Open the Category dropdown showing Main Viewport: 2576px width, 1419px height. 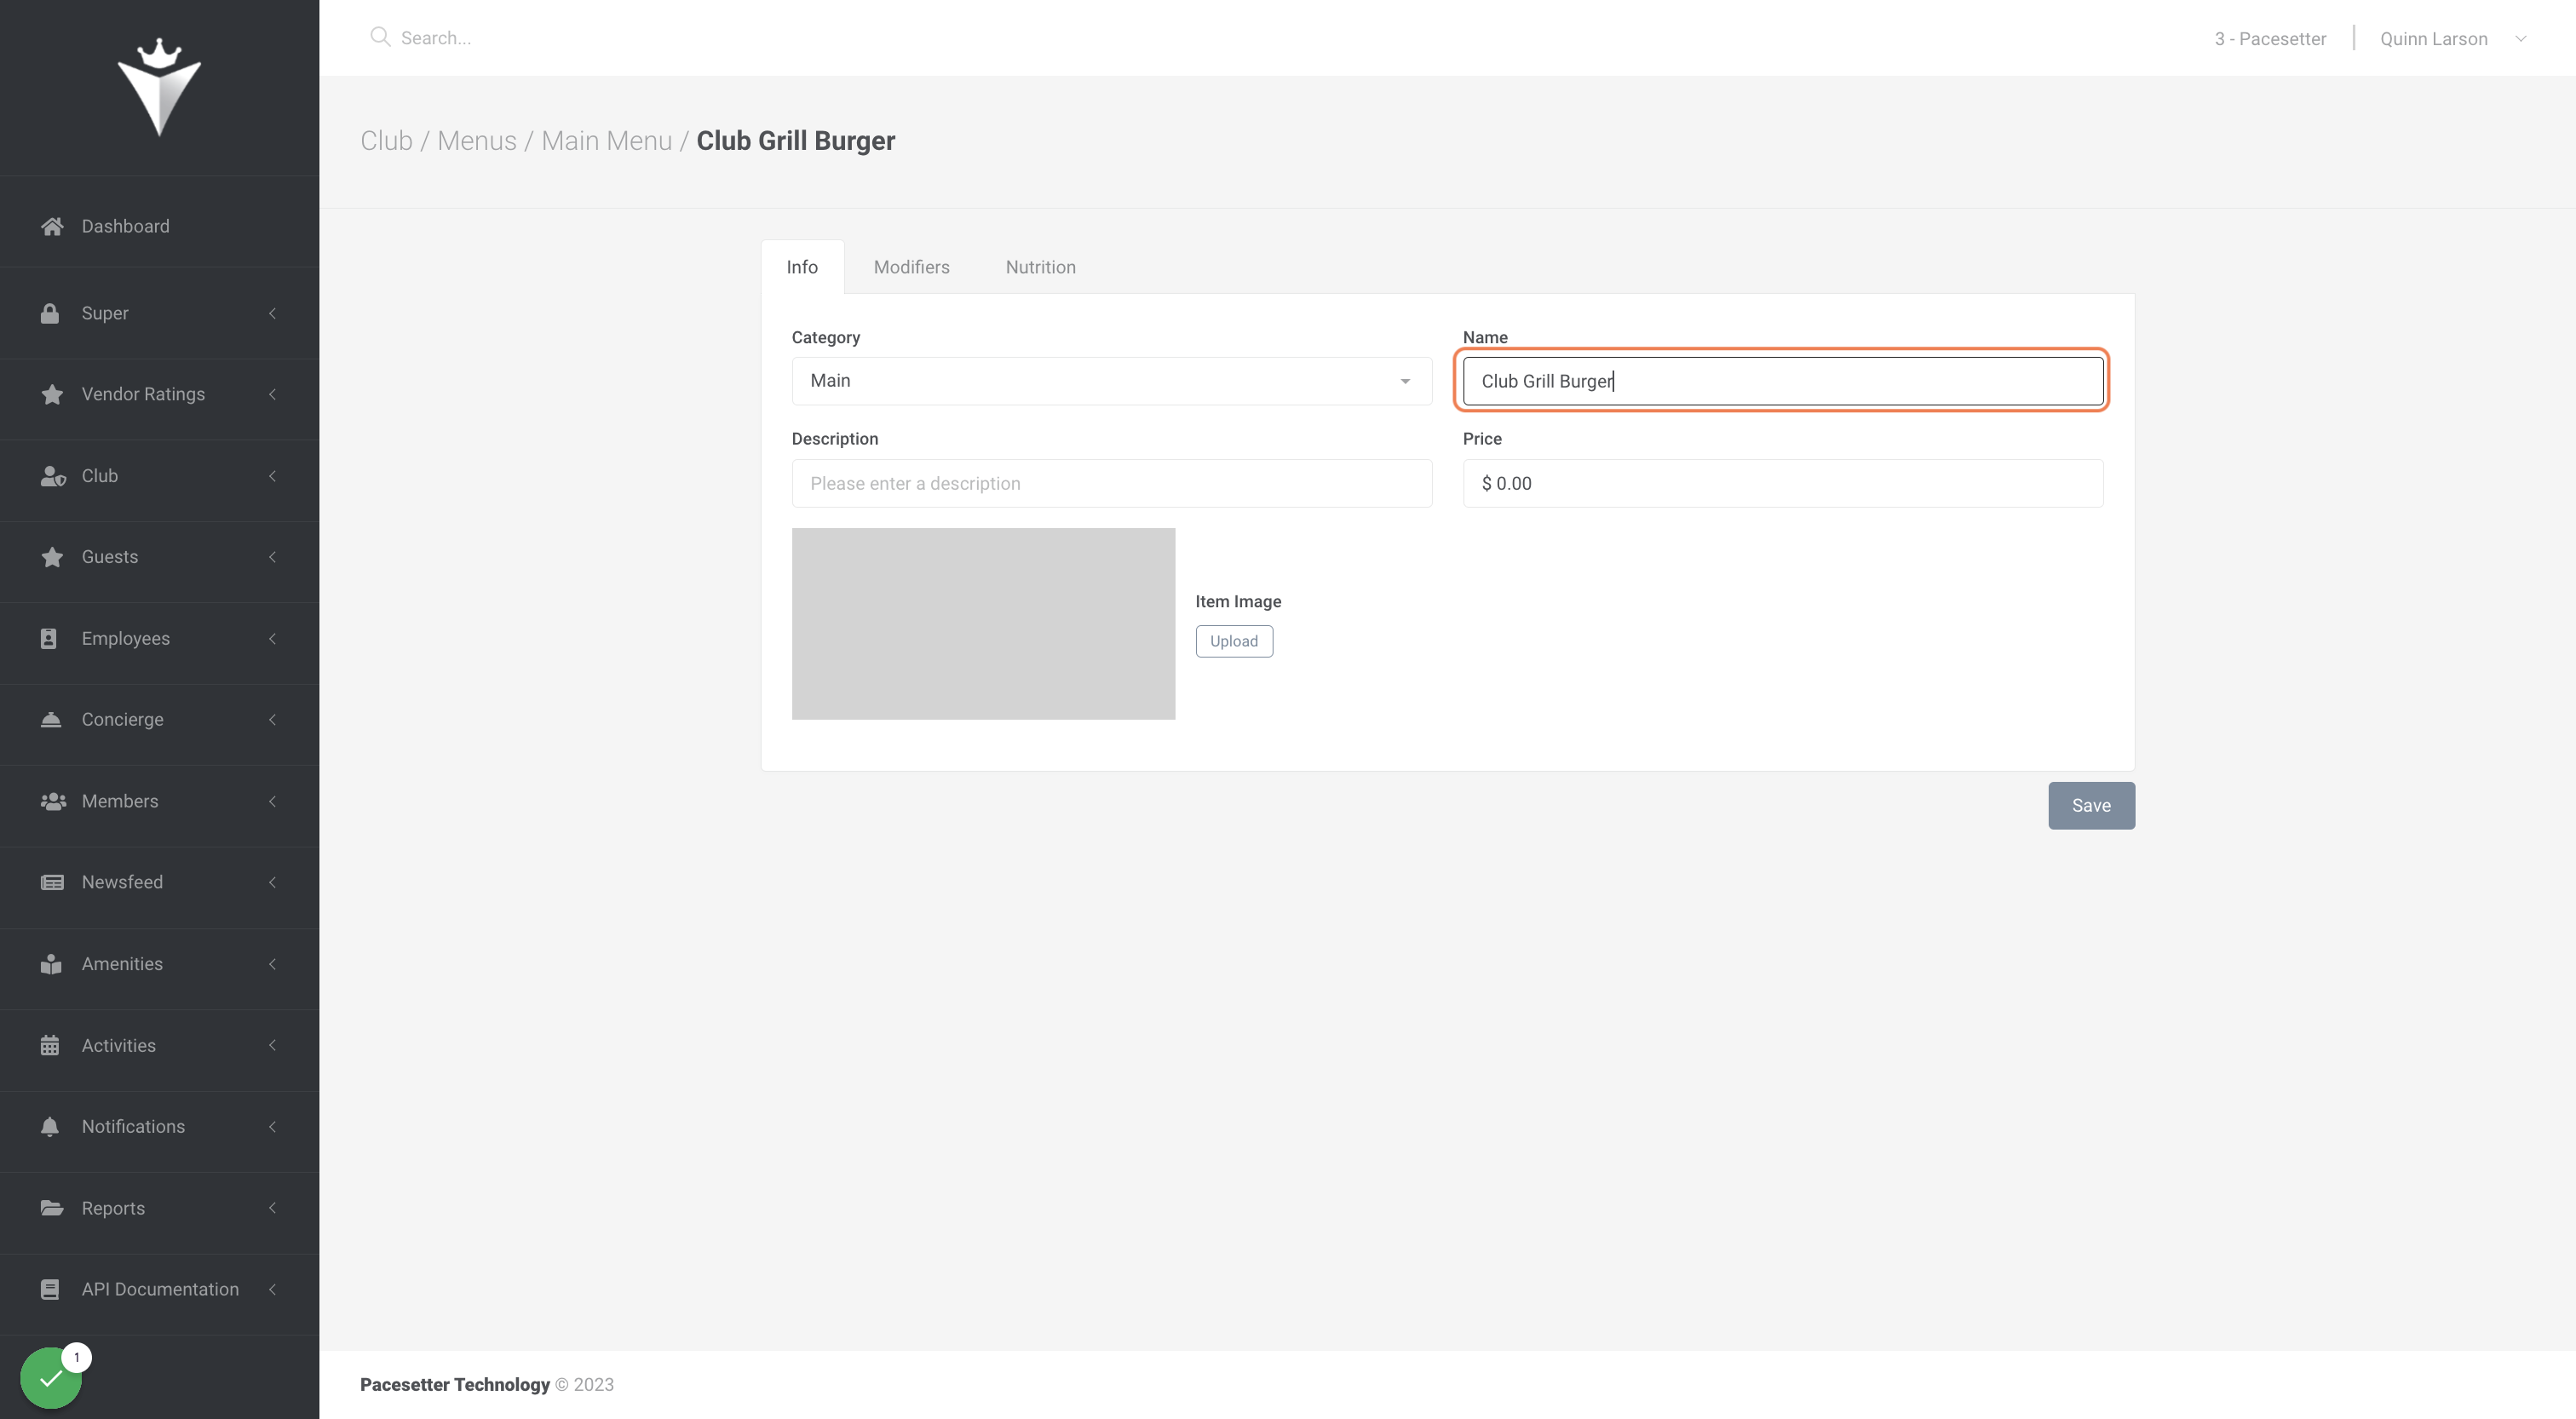(1111, 381)
